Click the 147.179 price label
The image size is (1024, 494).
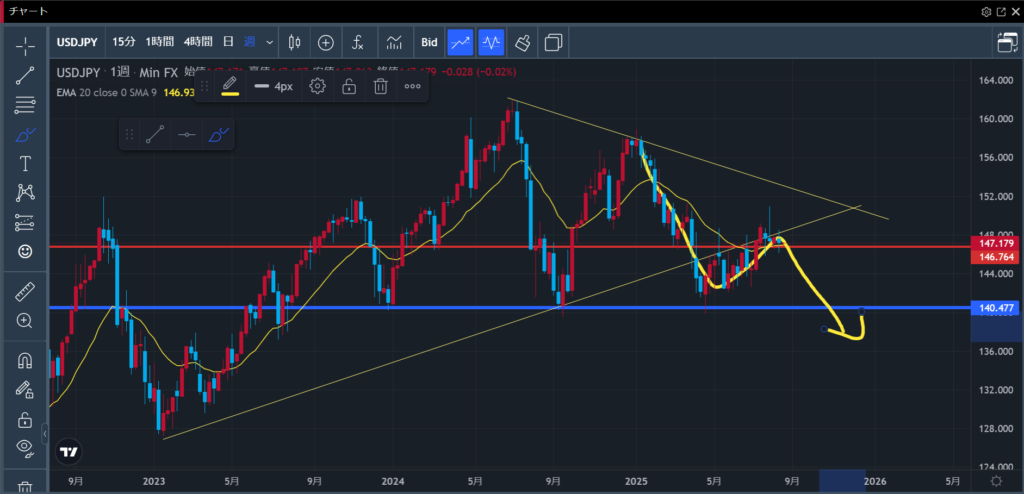tap(995, 243)
